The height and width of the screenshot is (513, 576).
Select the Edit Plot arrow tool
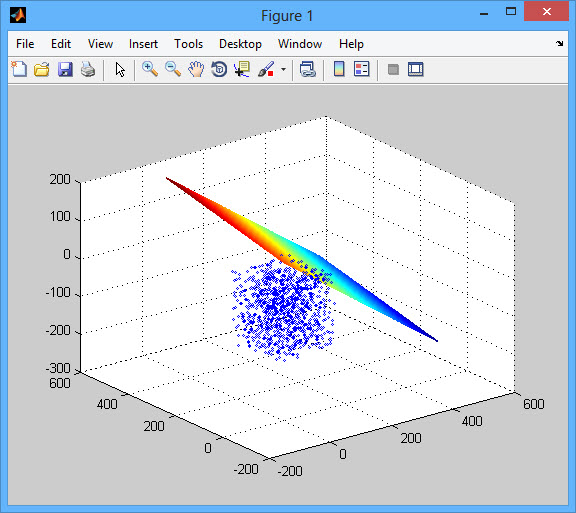click(x=120, y=69)
